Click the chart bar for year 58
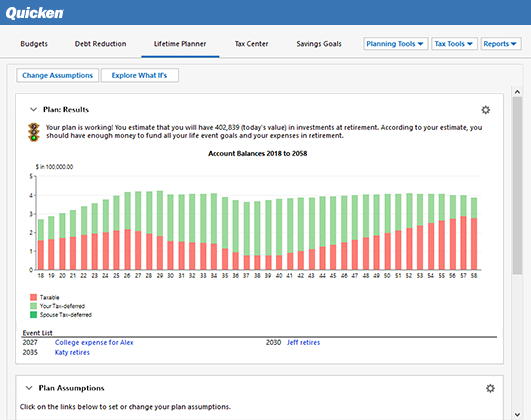 point(474,234)
